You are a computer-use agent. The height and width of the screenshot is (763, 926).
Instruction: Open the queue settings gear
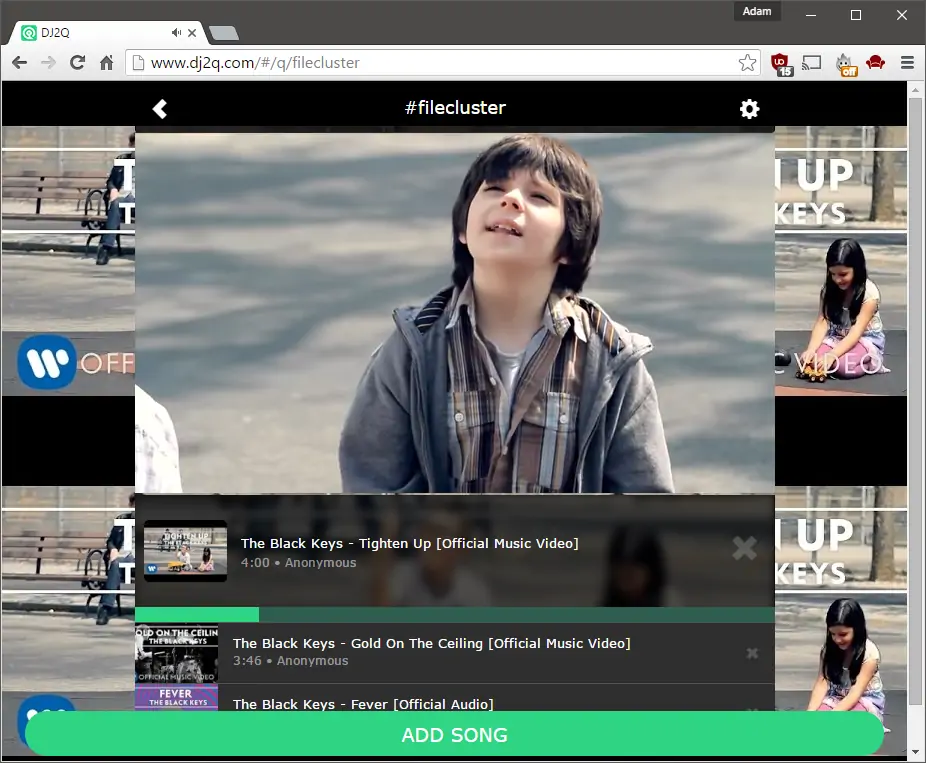pos(749,109)
